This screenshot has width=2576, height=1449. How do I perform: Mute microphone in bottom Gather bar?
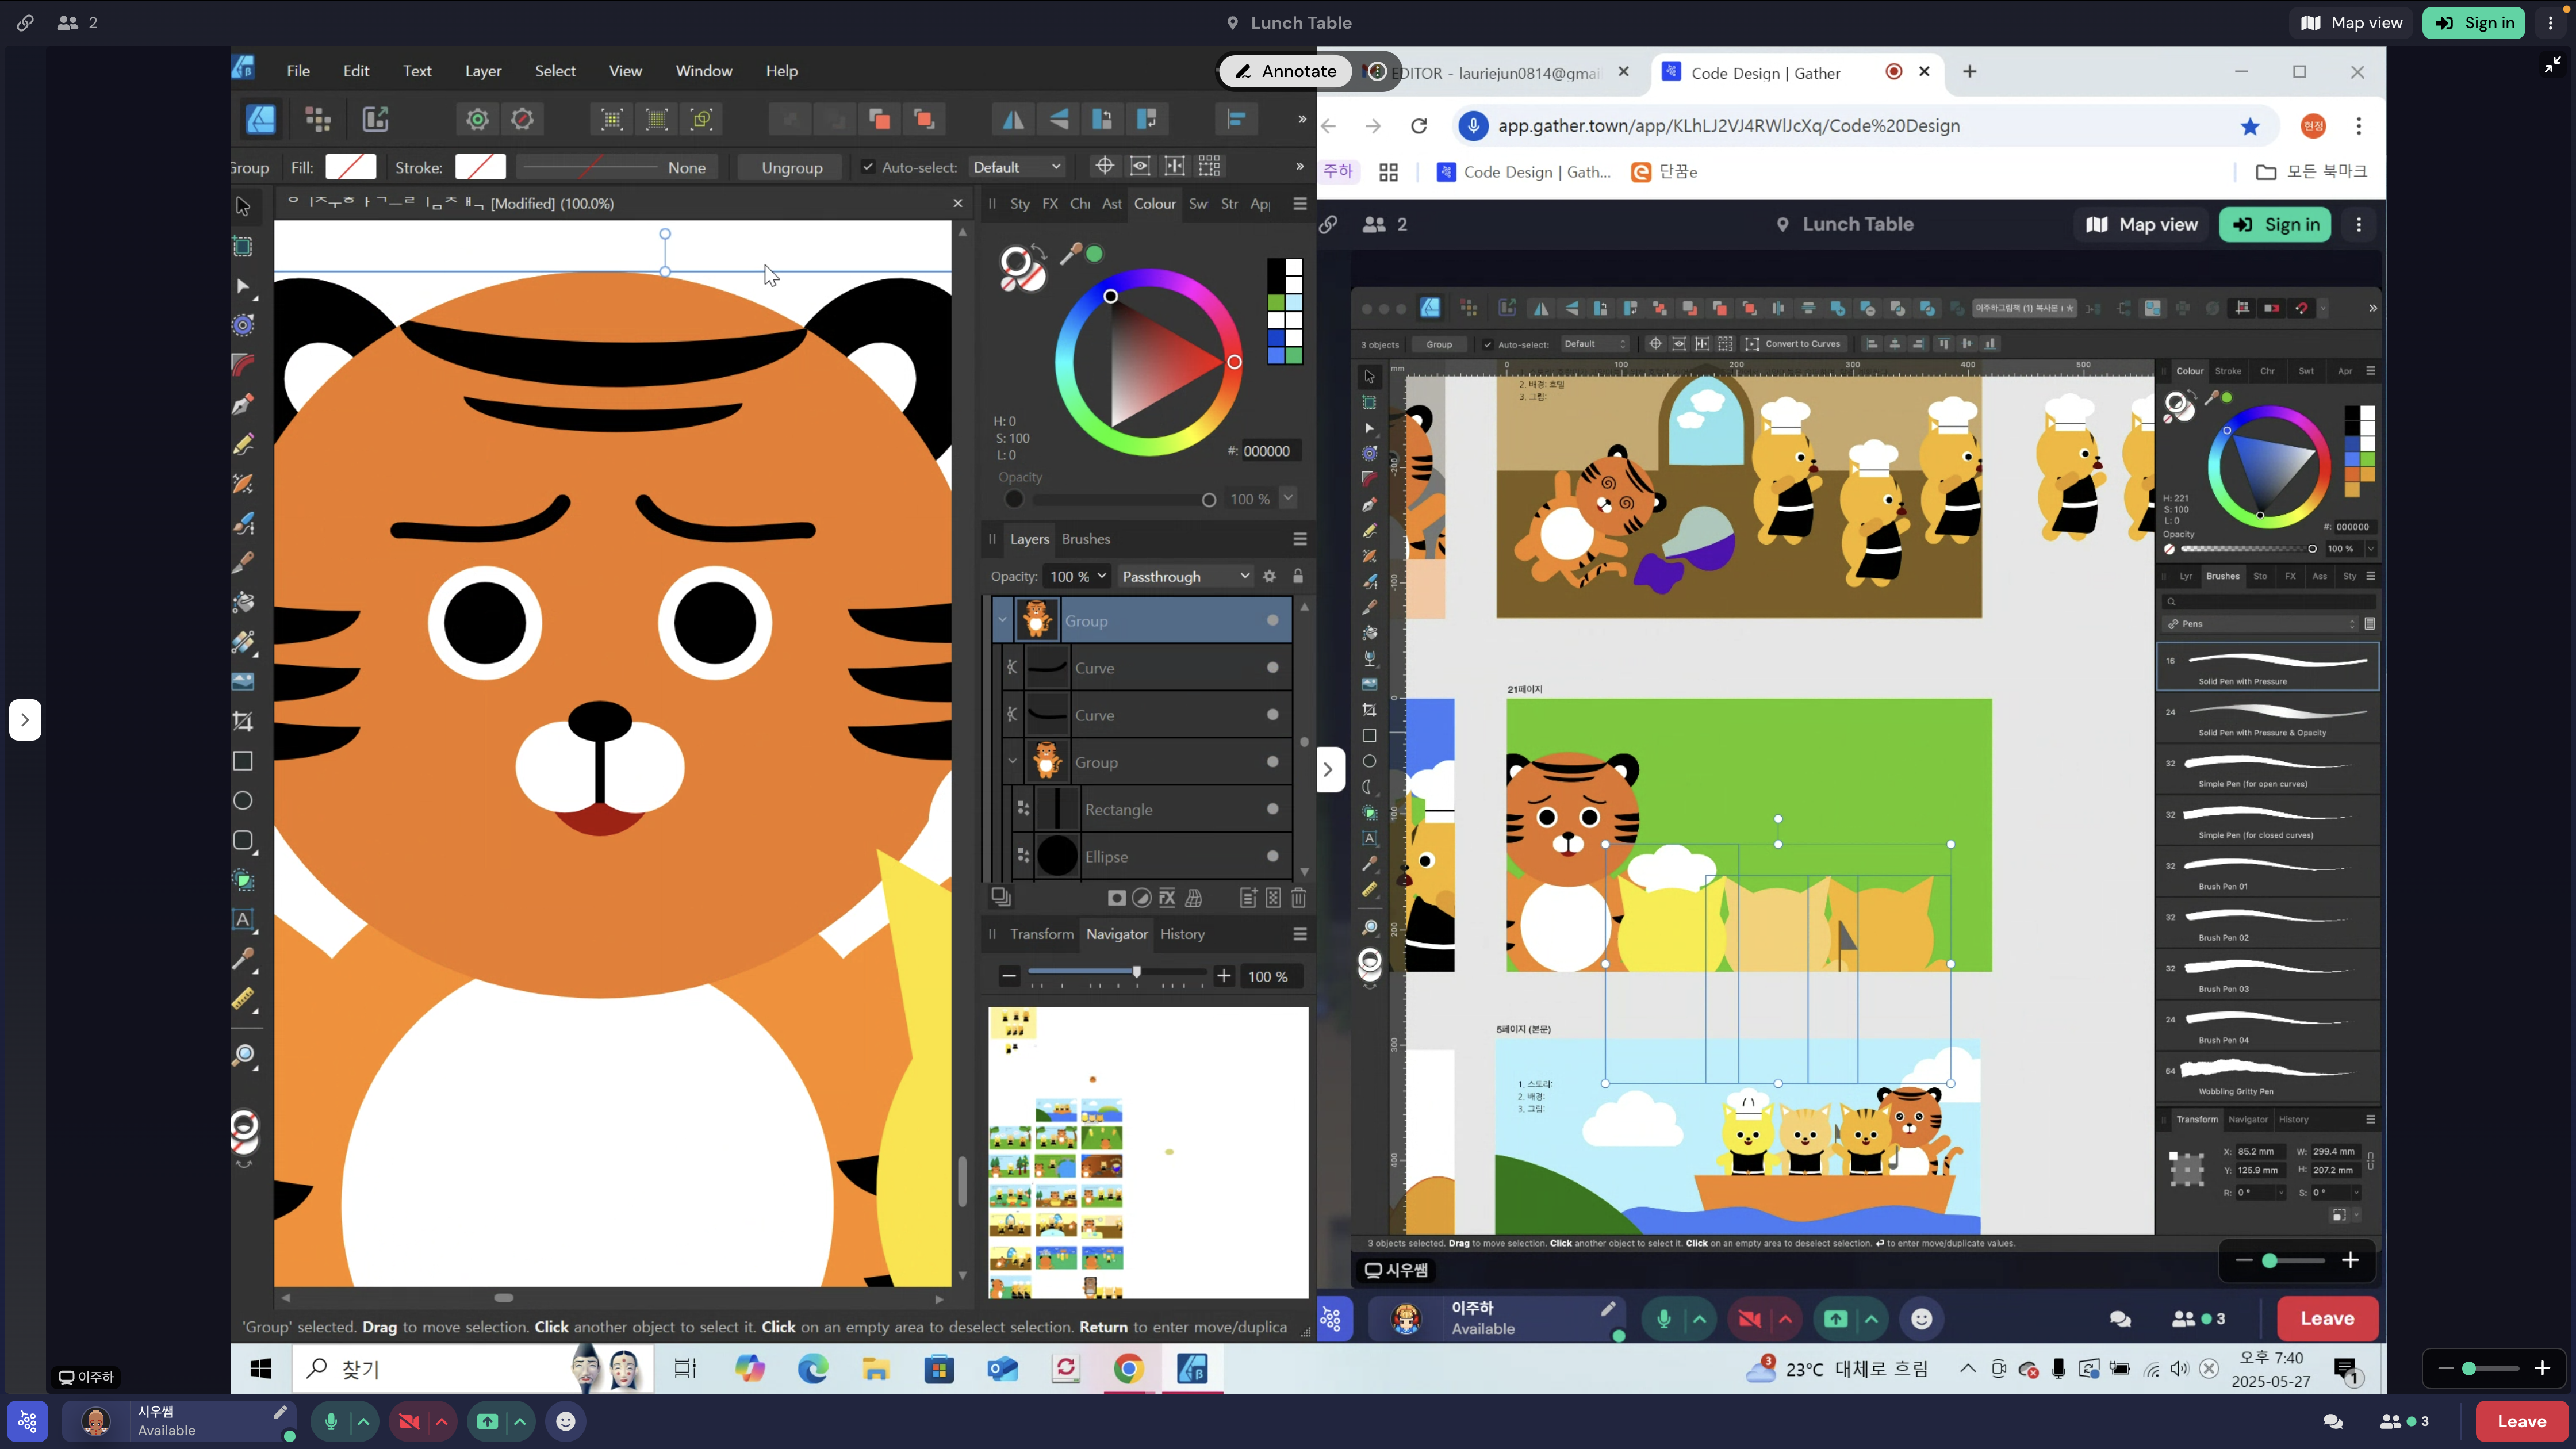coord(331,1421)
